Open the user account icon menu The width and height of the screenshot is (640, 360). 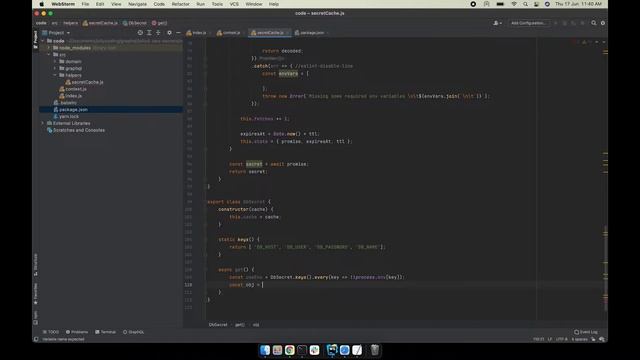click(x=497, y=23)
